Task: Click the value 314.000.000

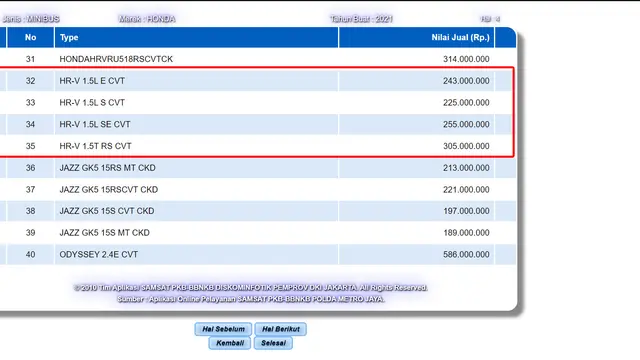Action: tap(466, 59)
